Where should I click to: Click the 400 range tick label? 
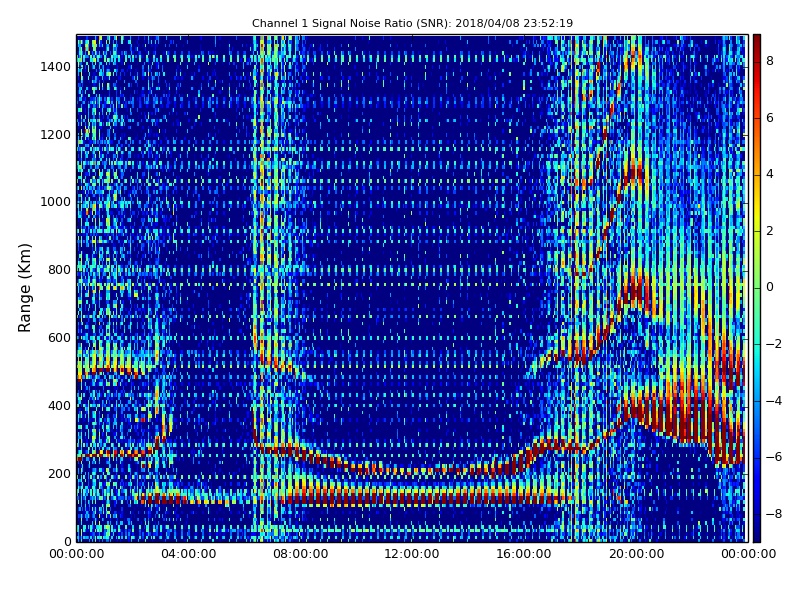coord(59,406)
